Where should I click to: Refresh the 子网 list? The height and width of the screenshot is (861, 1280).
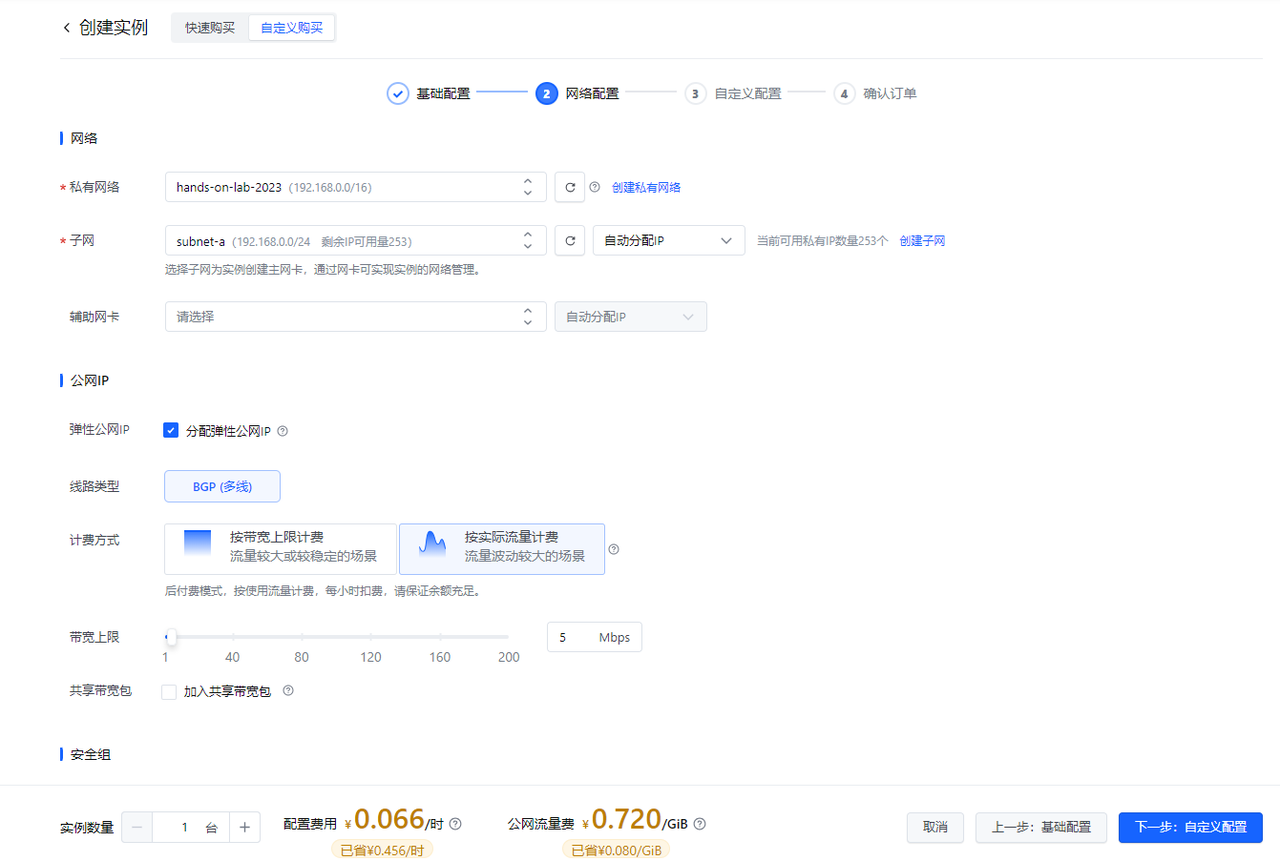[569, 241]
